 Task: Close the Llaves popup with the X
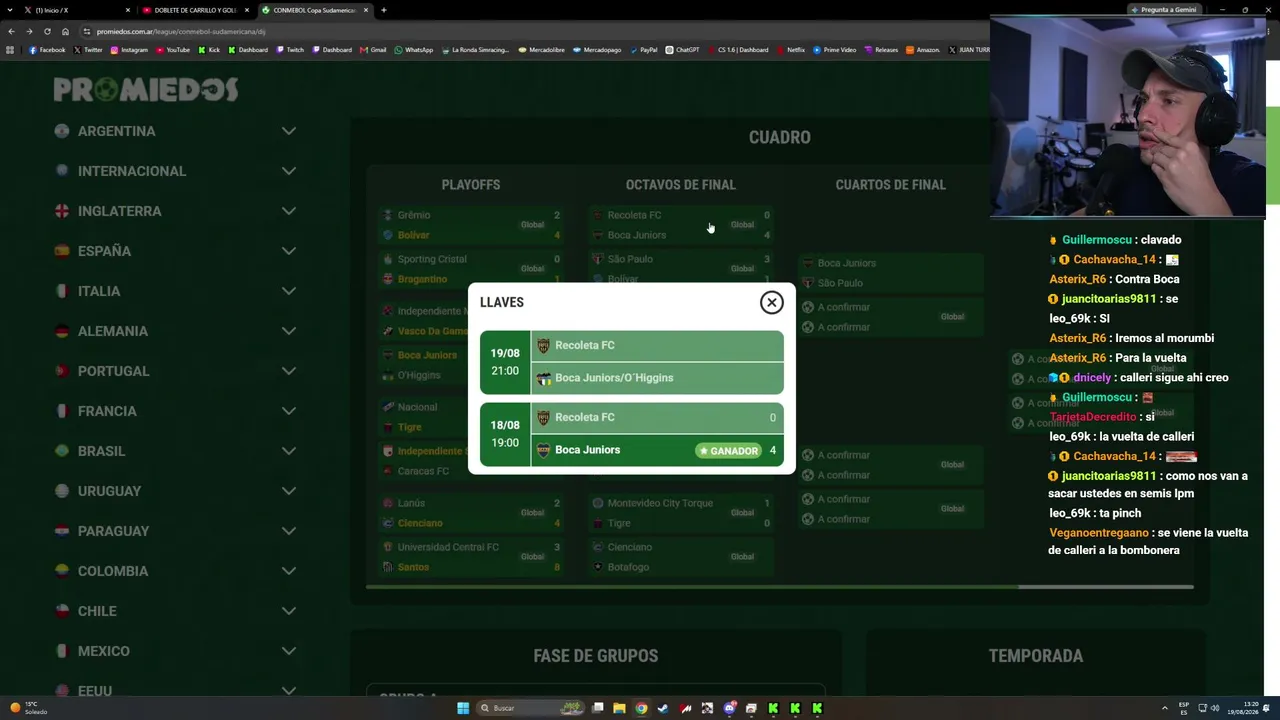(x=771, y=302)
